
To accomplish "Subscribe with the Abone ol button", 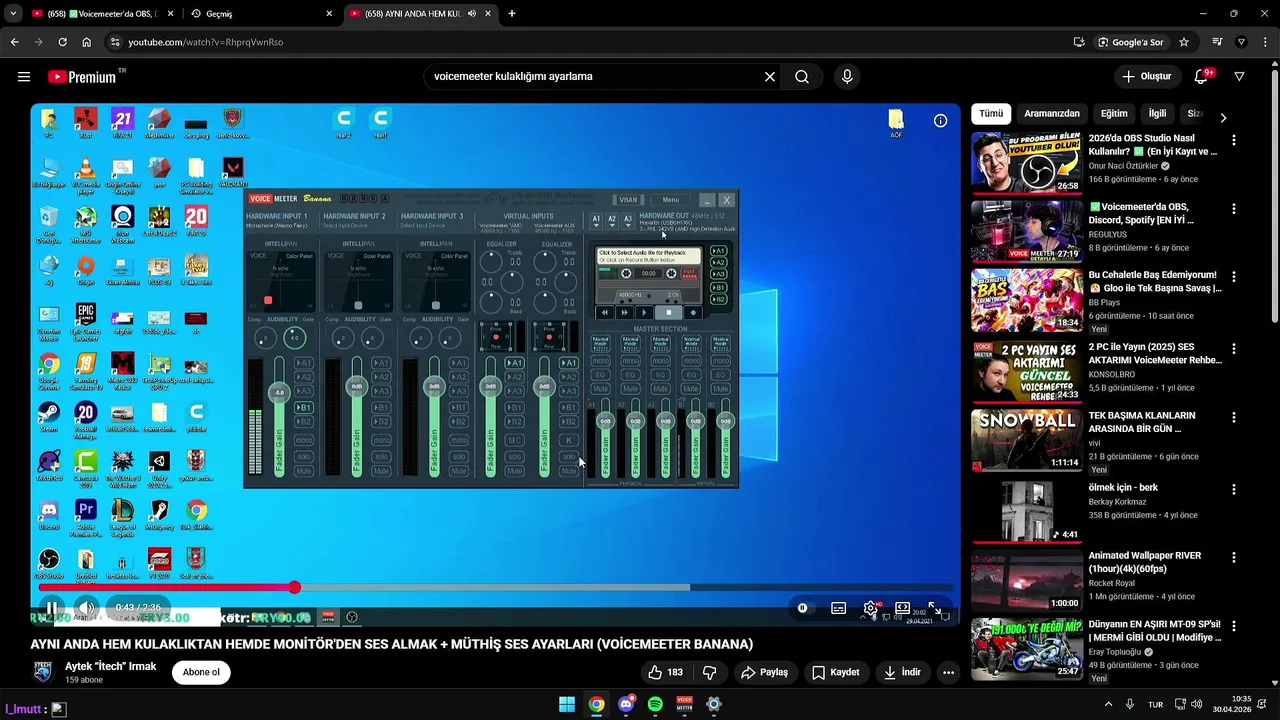I will point(201,672).
